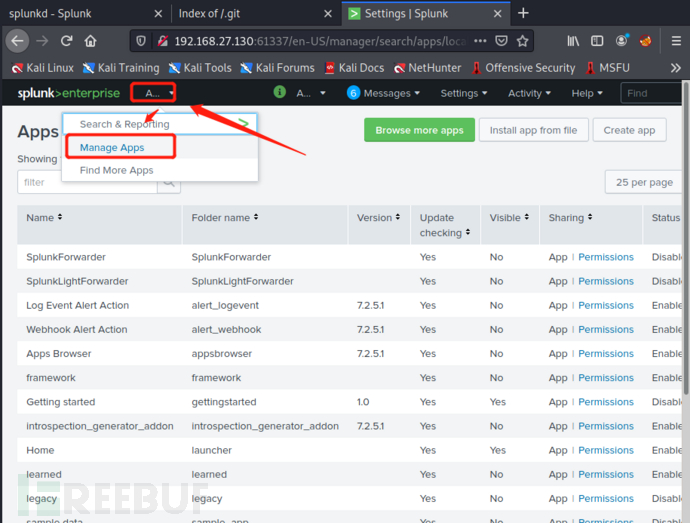This screenshot has height=523, width=690.
Task: Sort the table by Name column
Action: coord(44,217)
